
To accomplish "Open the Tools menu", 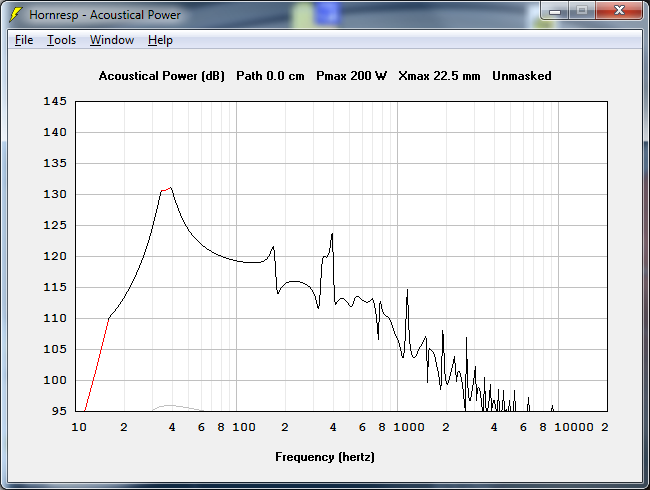I will pos(61,40).
